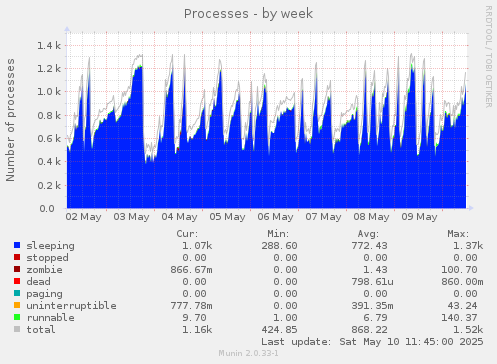Click the 'stopped' legend label
Screen dimensions: 497x364
[x=48, y=258]
